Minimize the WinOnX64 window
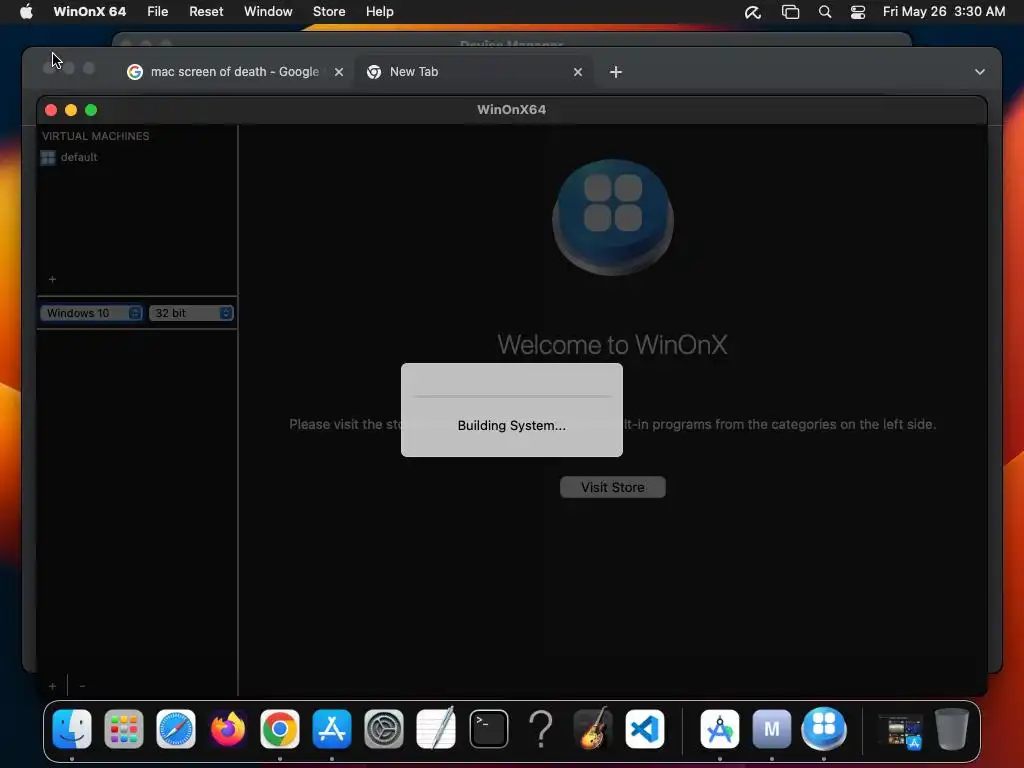 pos(71,110)
